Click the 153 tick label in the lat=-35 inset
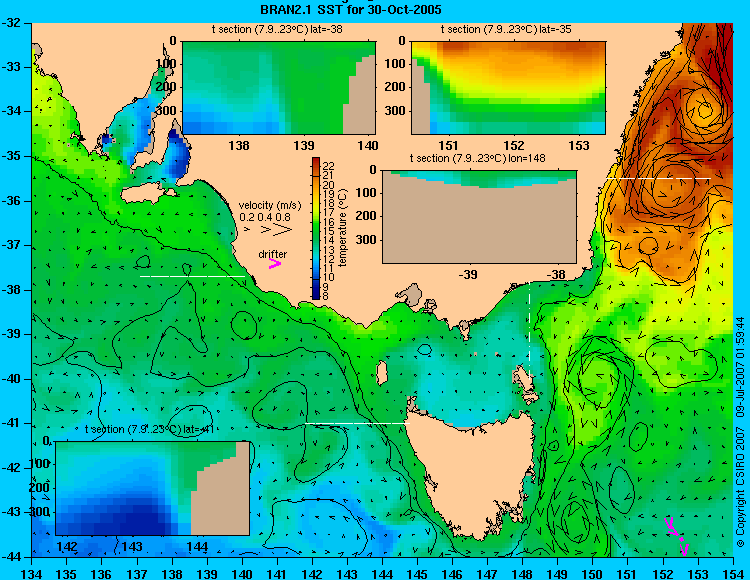Viewport: 750px width, 580px height. [579, 145]
